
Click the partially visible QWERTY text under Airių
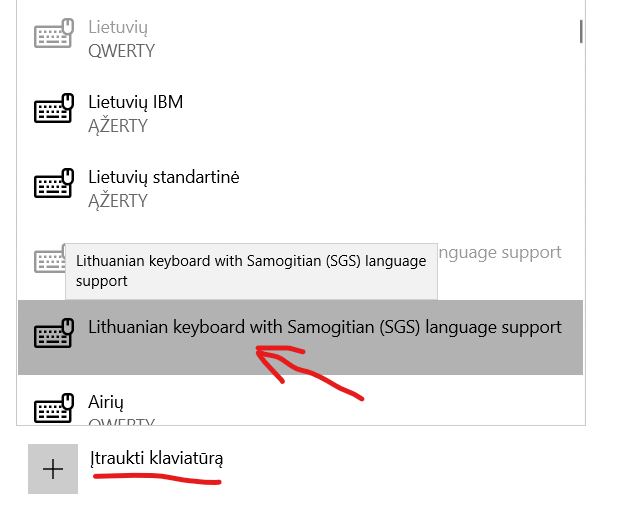pyautogui.click(x=121, y=424)
